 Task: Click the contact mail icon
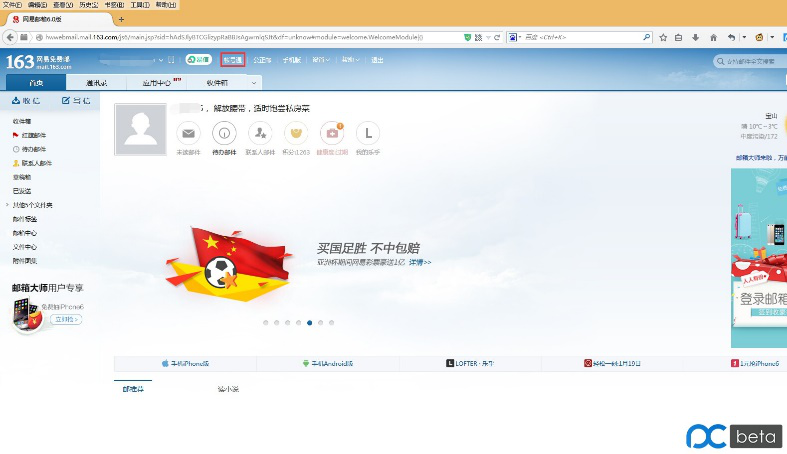pyautogui.click(x=260, y=133)
